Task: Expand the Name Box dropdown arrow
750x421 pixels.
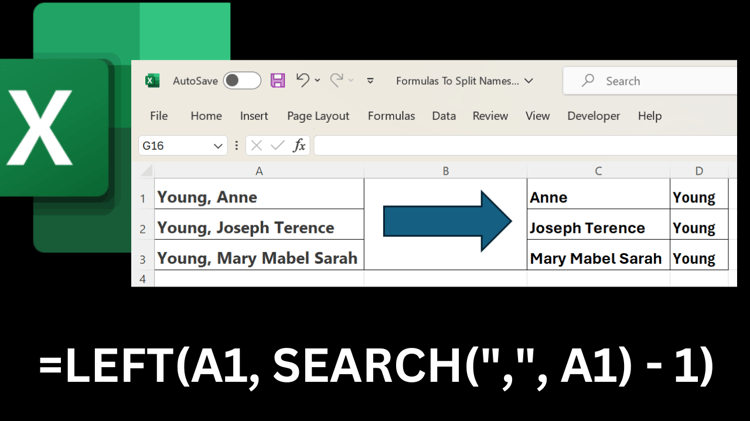Action: click(x=218, y=146)
